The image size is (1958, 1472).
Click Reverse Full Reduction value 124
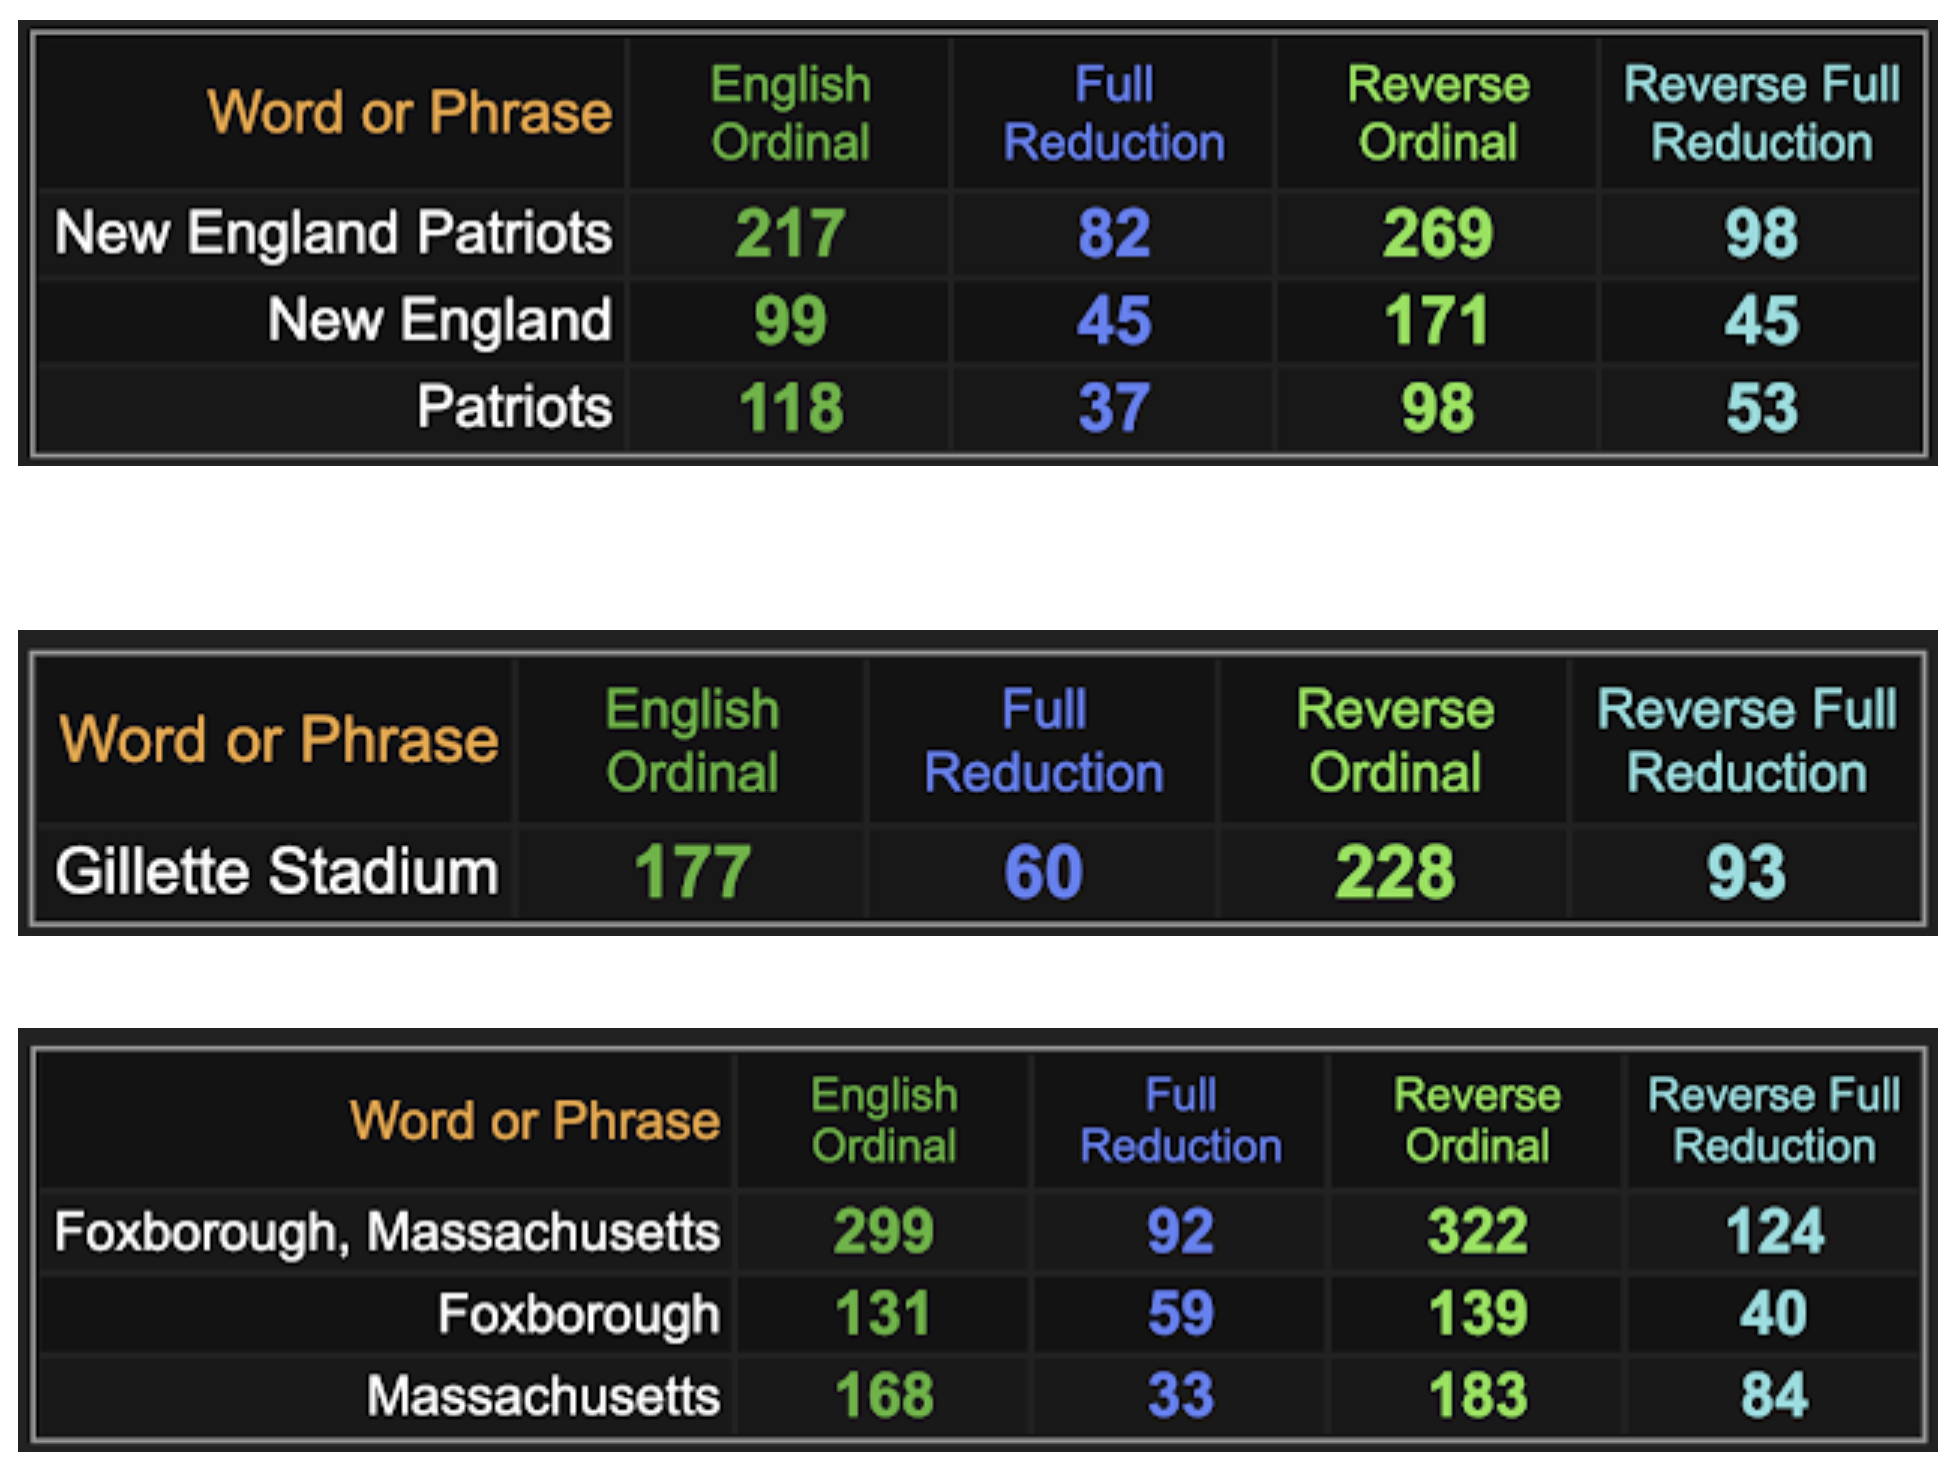1775,1231
